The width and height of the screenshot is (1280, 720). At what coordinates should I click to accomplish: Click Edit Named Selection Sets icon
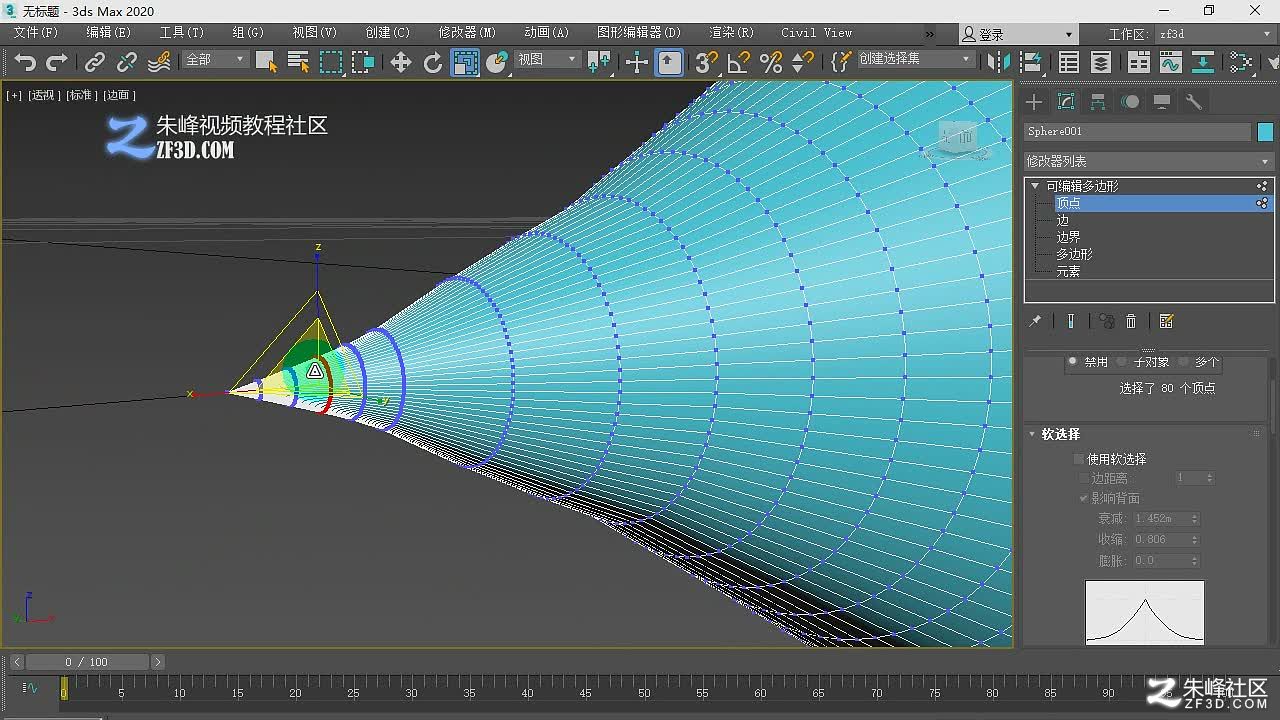pos(842,62)
